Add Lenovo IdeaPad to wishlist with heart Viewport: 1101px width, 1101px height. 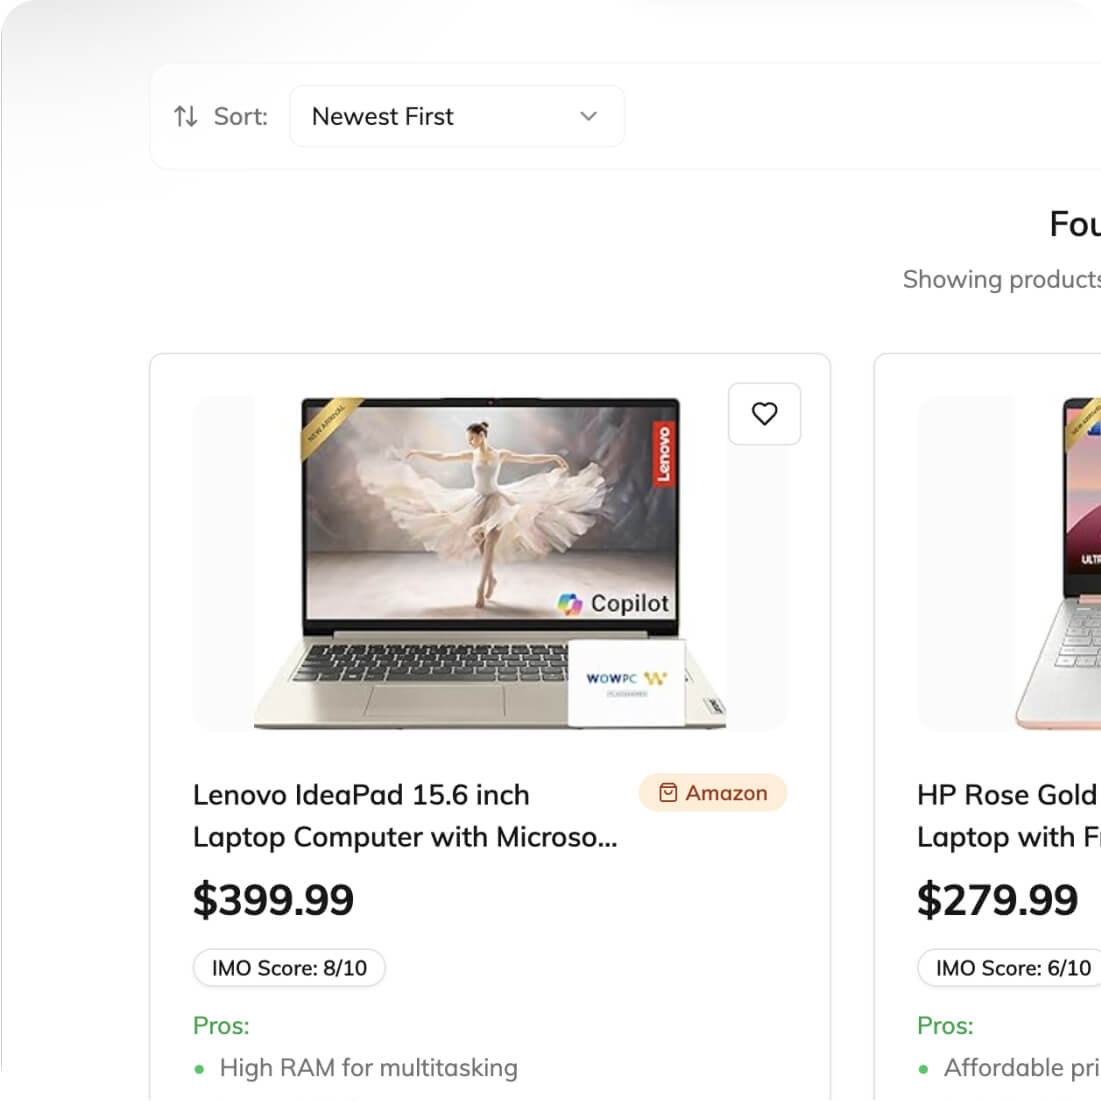click(x=764, y=414)
